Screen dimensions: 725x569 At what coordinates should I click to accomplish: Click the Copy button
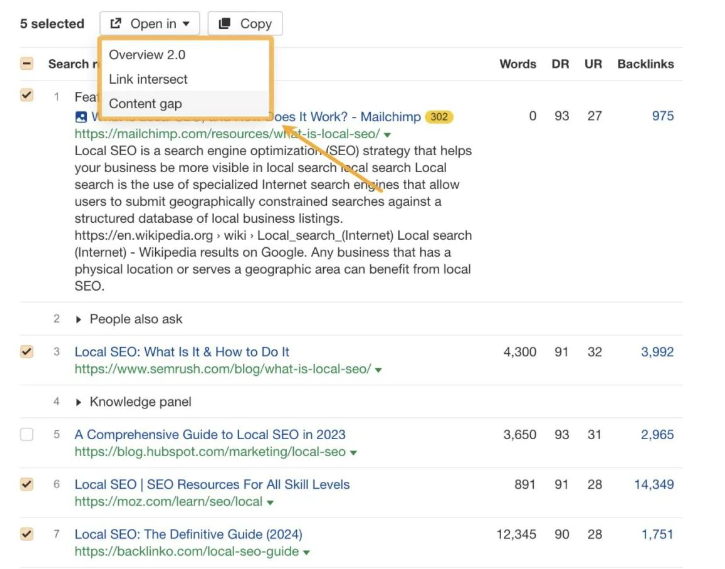245,24
